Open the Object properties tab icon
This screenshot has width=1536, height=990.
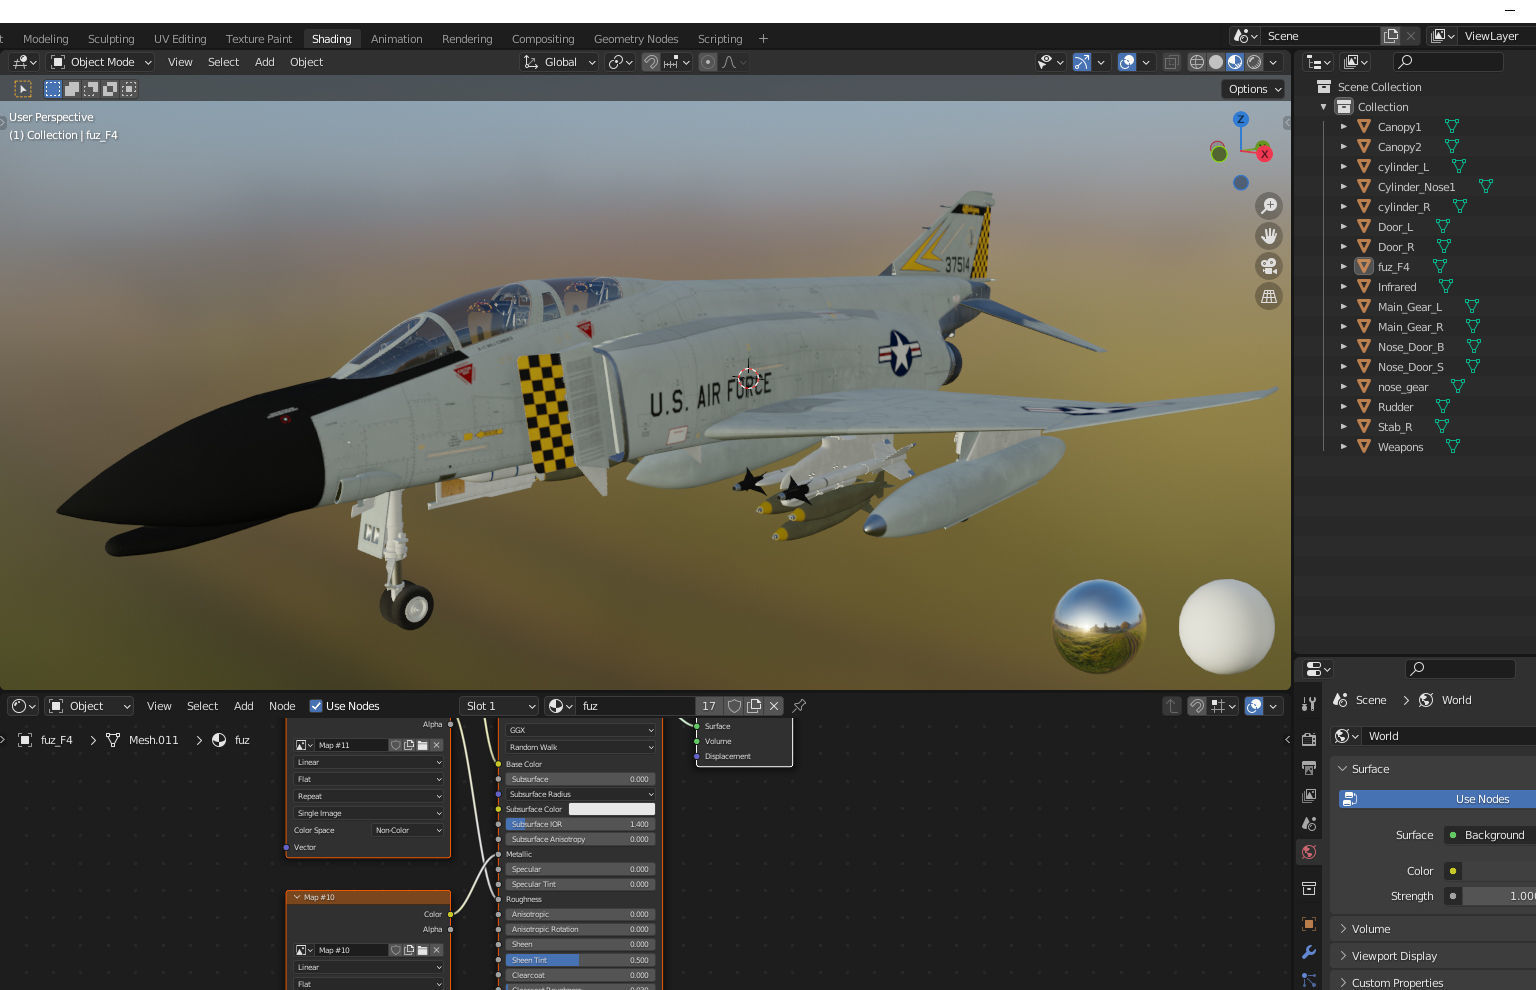click(1309, 924)
